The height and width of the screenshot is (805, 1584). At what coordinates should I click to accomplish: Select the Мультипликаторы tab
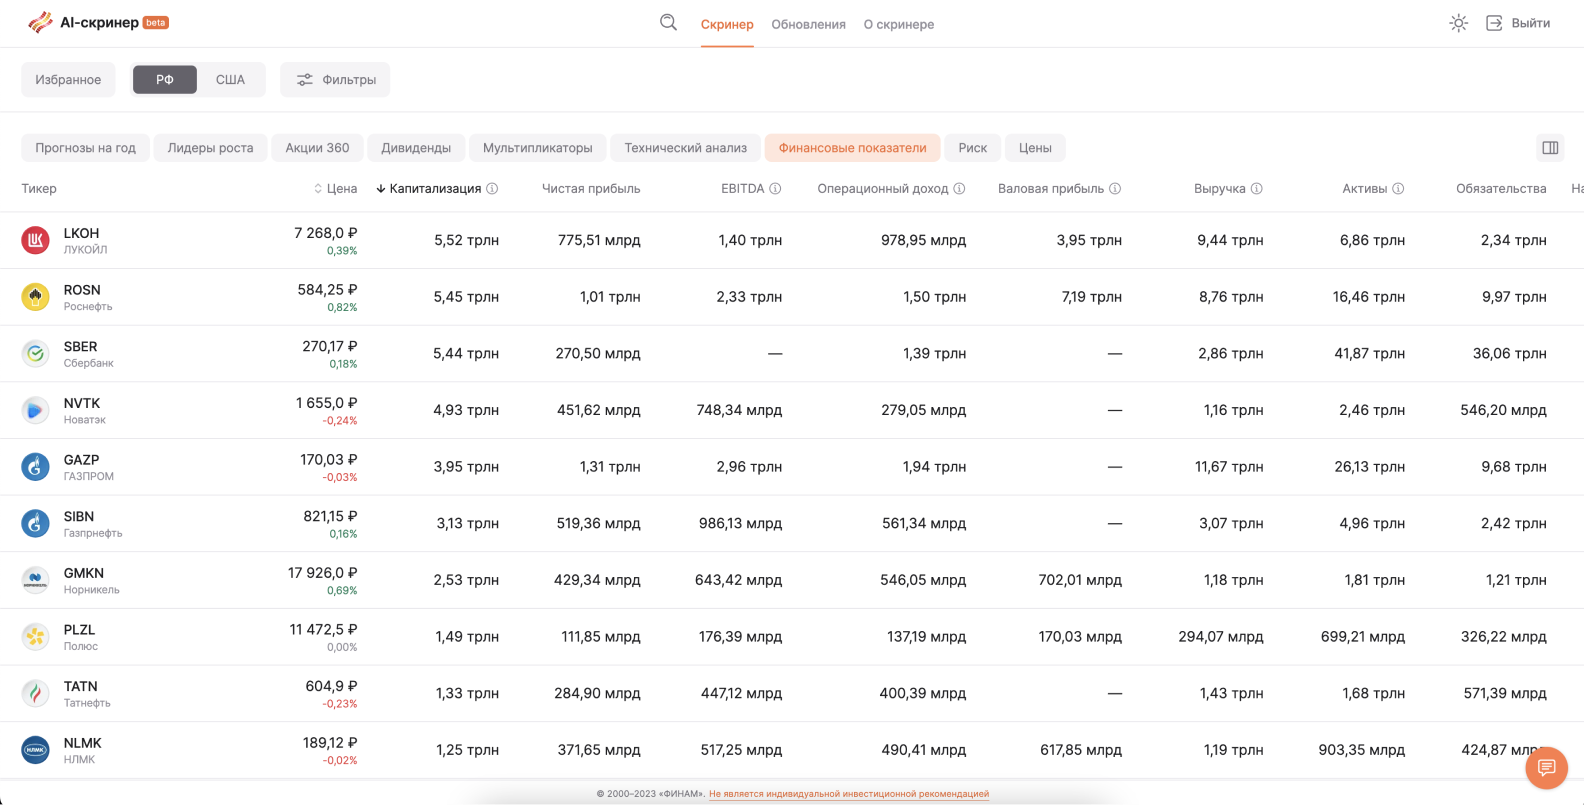tap(538, 148)
